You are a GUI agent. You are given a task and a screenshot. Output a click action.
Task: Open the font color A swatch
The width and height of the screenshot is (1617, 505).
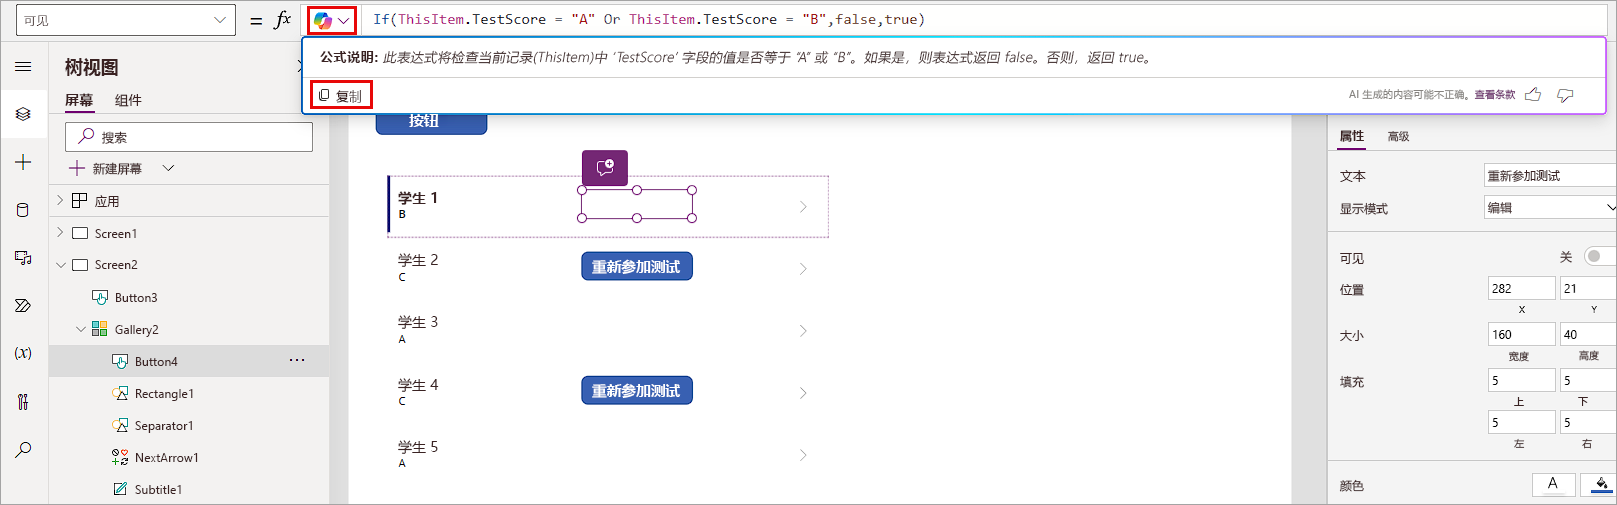[1553, 484]
